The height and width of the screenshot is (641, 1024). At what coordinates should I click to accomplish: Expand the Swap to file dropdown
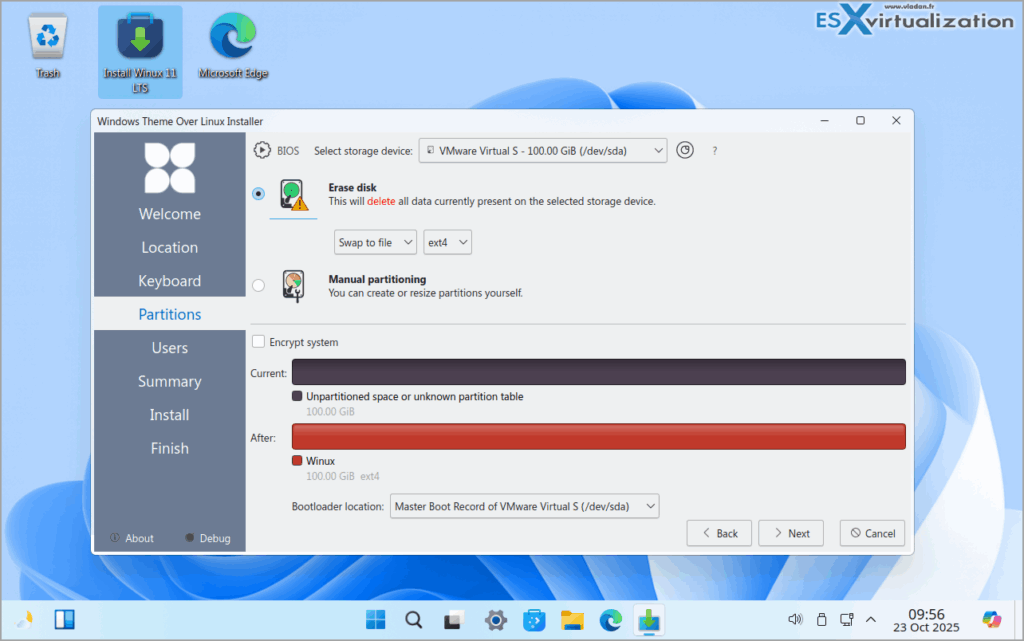click(375, 241)
